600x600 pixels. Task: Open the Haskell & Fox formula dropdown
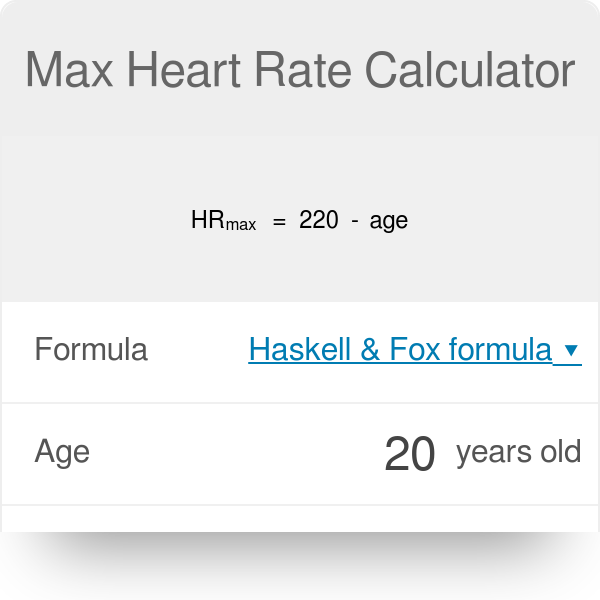pos(400,350)
